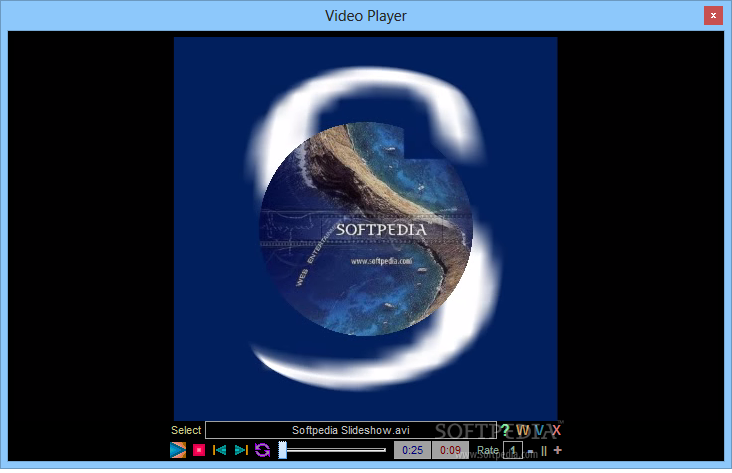Click the Rate label
732x473 pixels.
click(x=488, y=450)
